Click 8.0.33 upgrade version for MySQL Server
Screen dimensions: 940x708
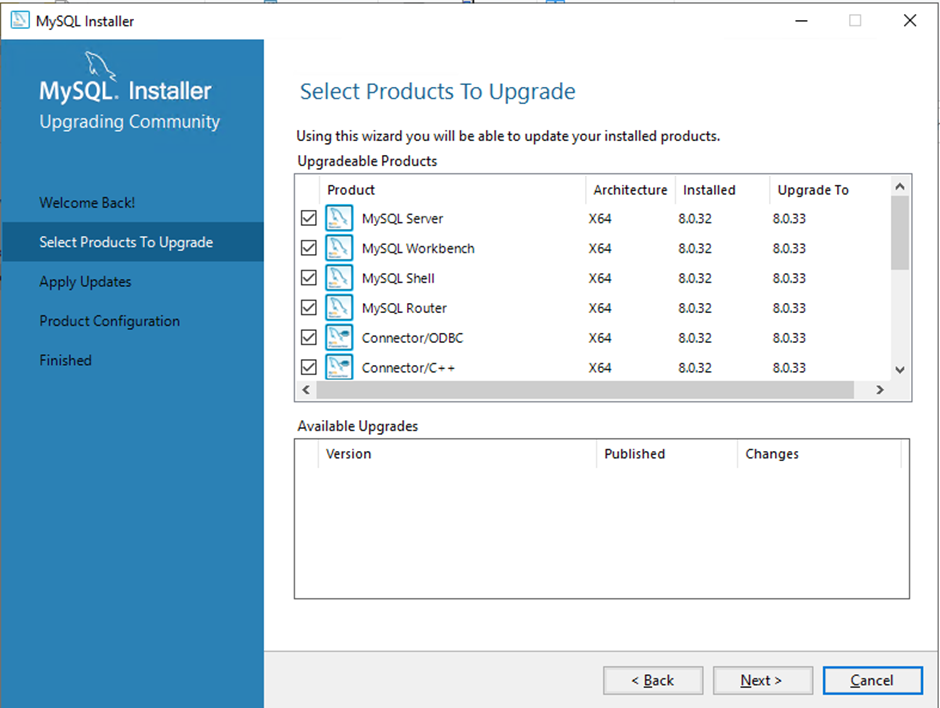(789, 219)
